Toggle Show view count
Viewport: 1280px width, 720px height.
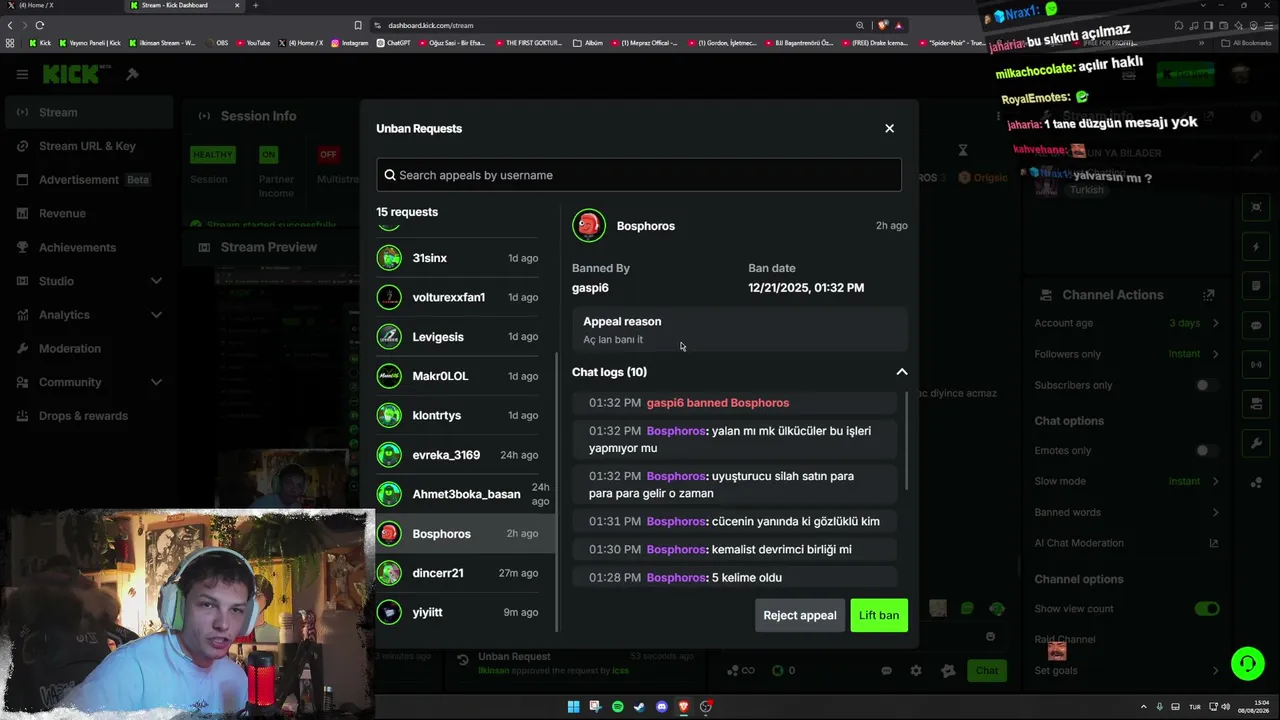pyautogui.click(x=1207, y=609)
